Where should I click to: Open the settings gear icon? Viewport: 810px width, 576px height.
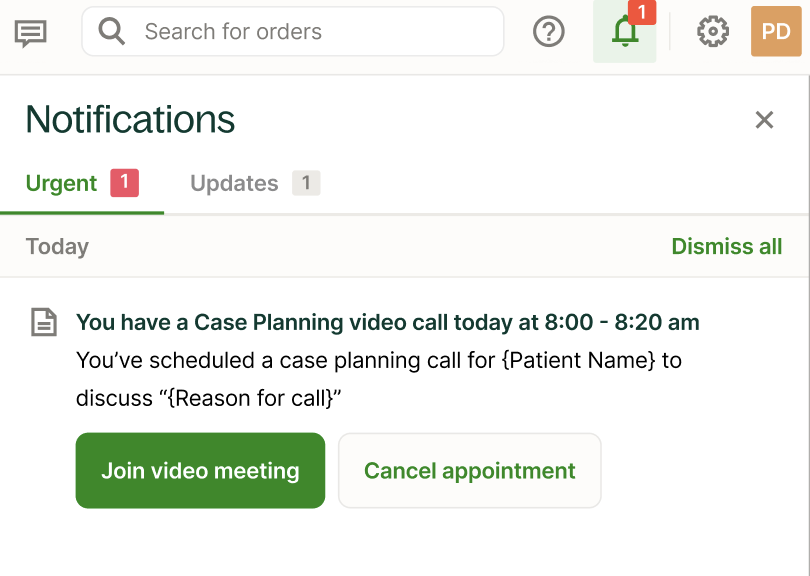point(712,31)
